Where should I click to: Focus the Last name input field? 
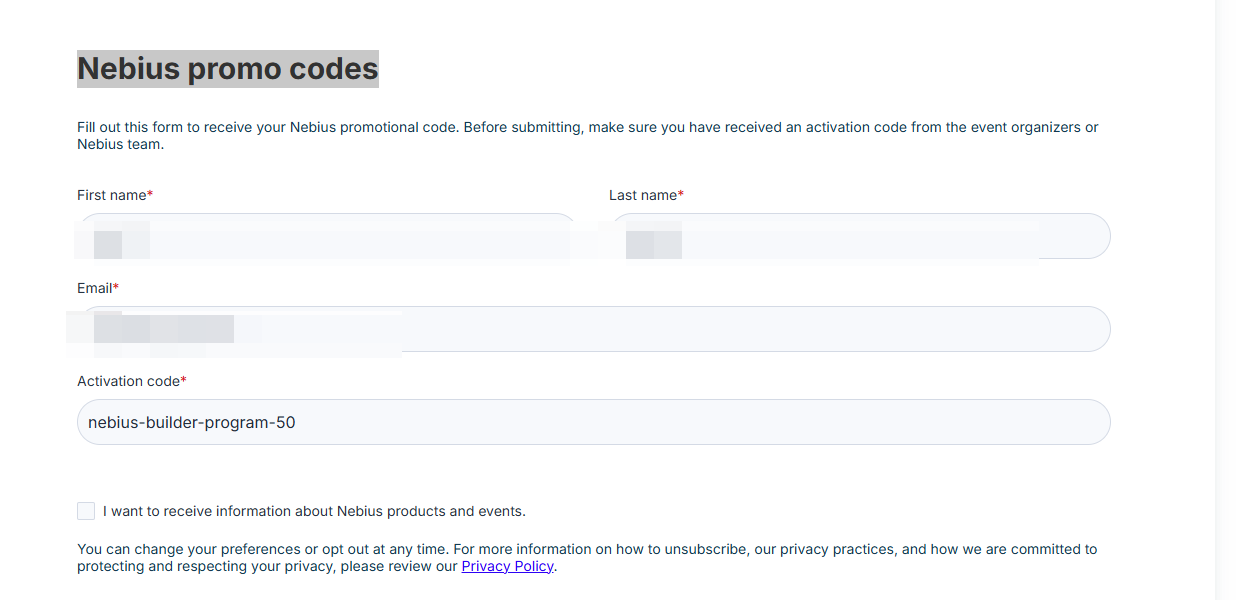pyautogui.click(x=860, y=236)
